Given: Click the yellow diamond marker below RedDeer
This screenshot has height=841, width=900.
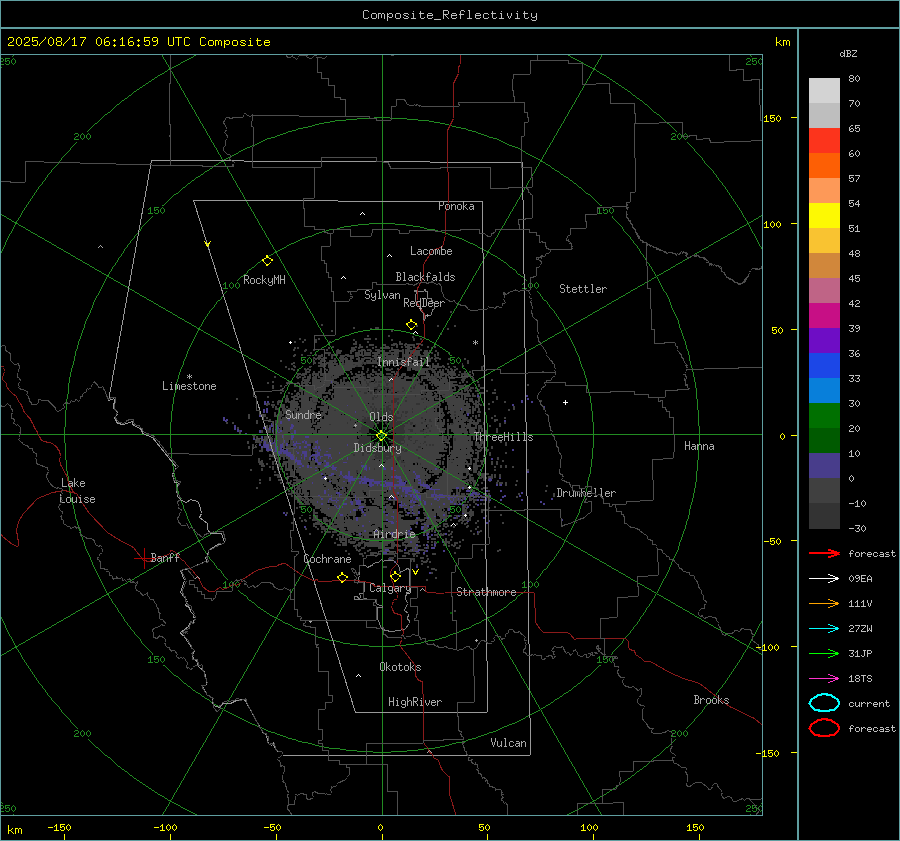Looking at the screenshot, I should [x=412, y=325].
